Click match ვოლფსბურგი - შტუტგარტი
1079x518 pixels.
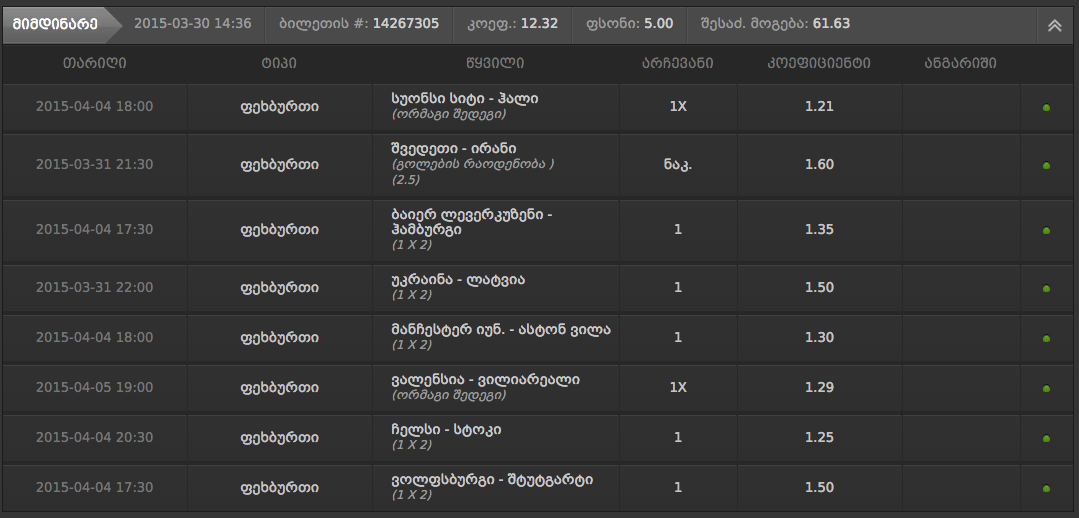pyautogui.click(x=492, y=480)
